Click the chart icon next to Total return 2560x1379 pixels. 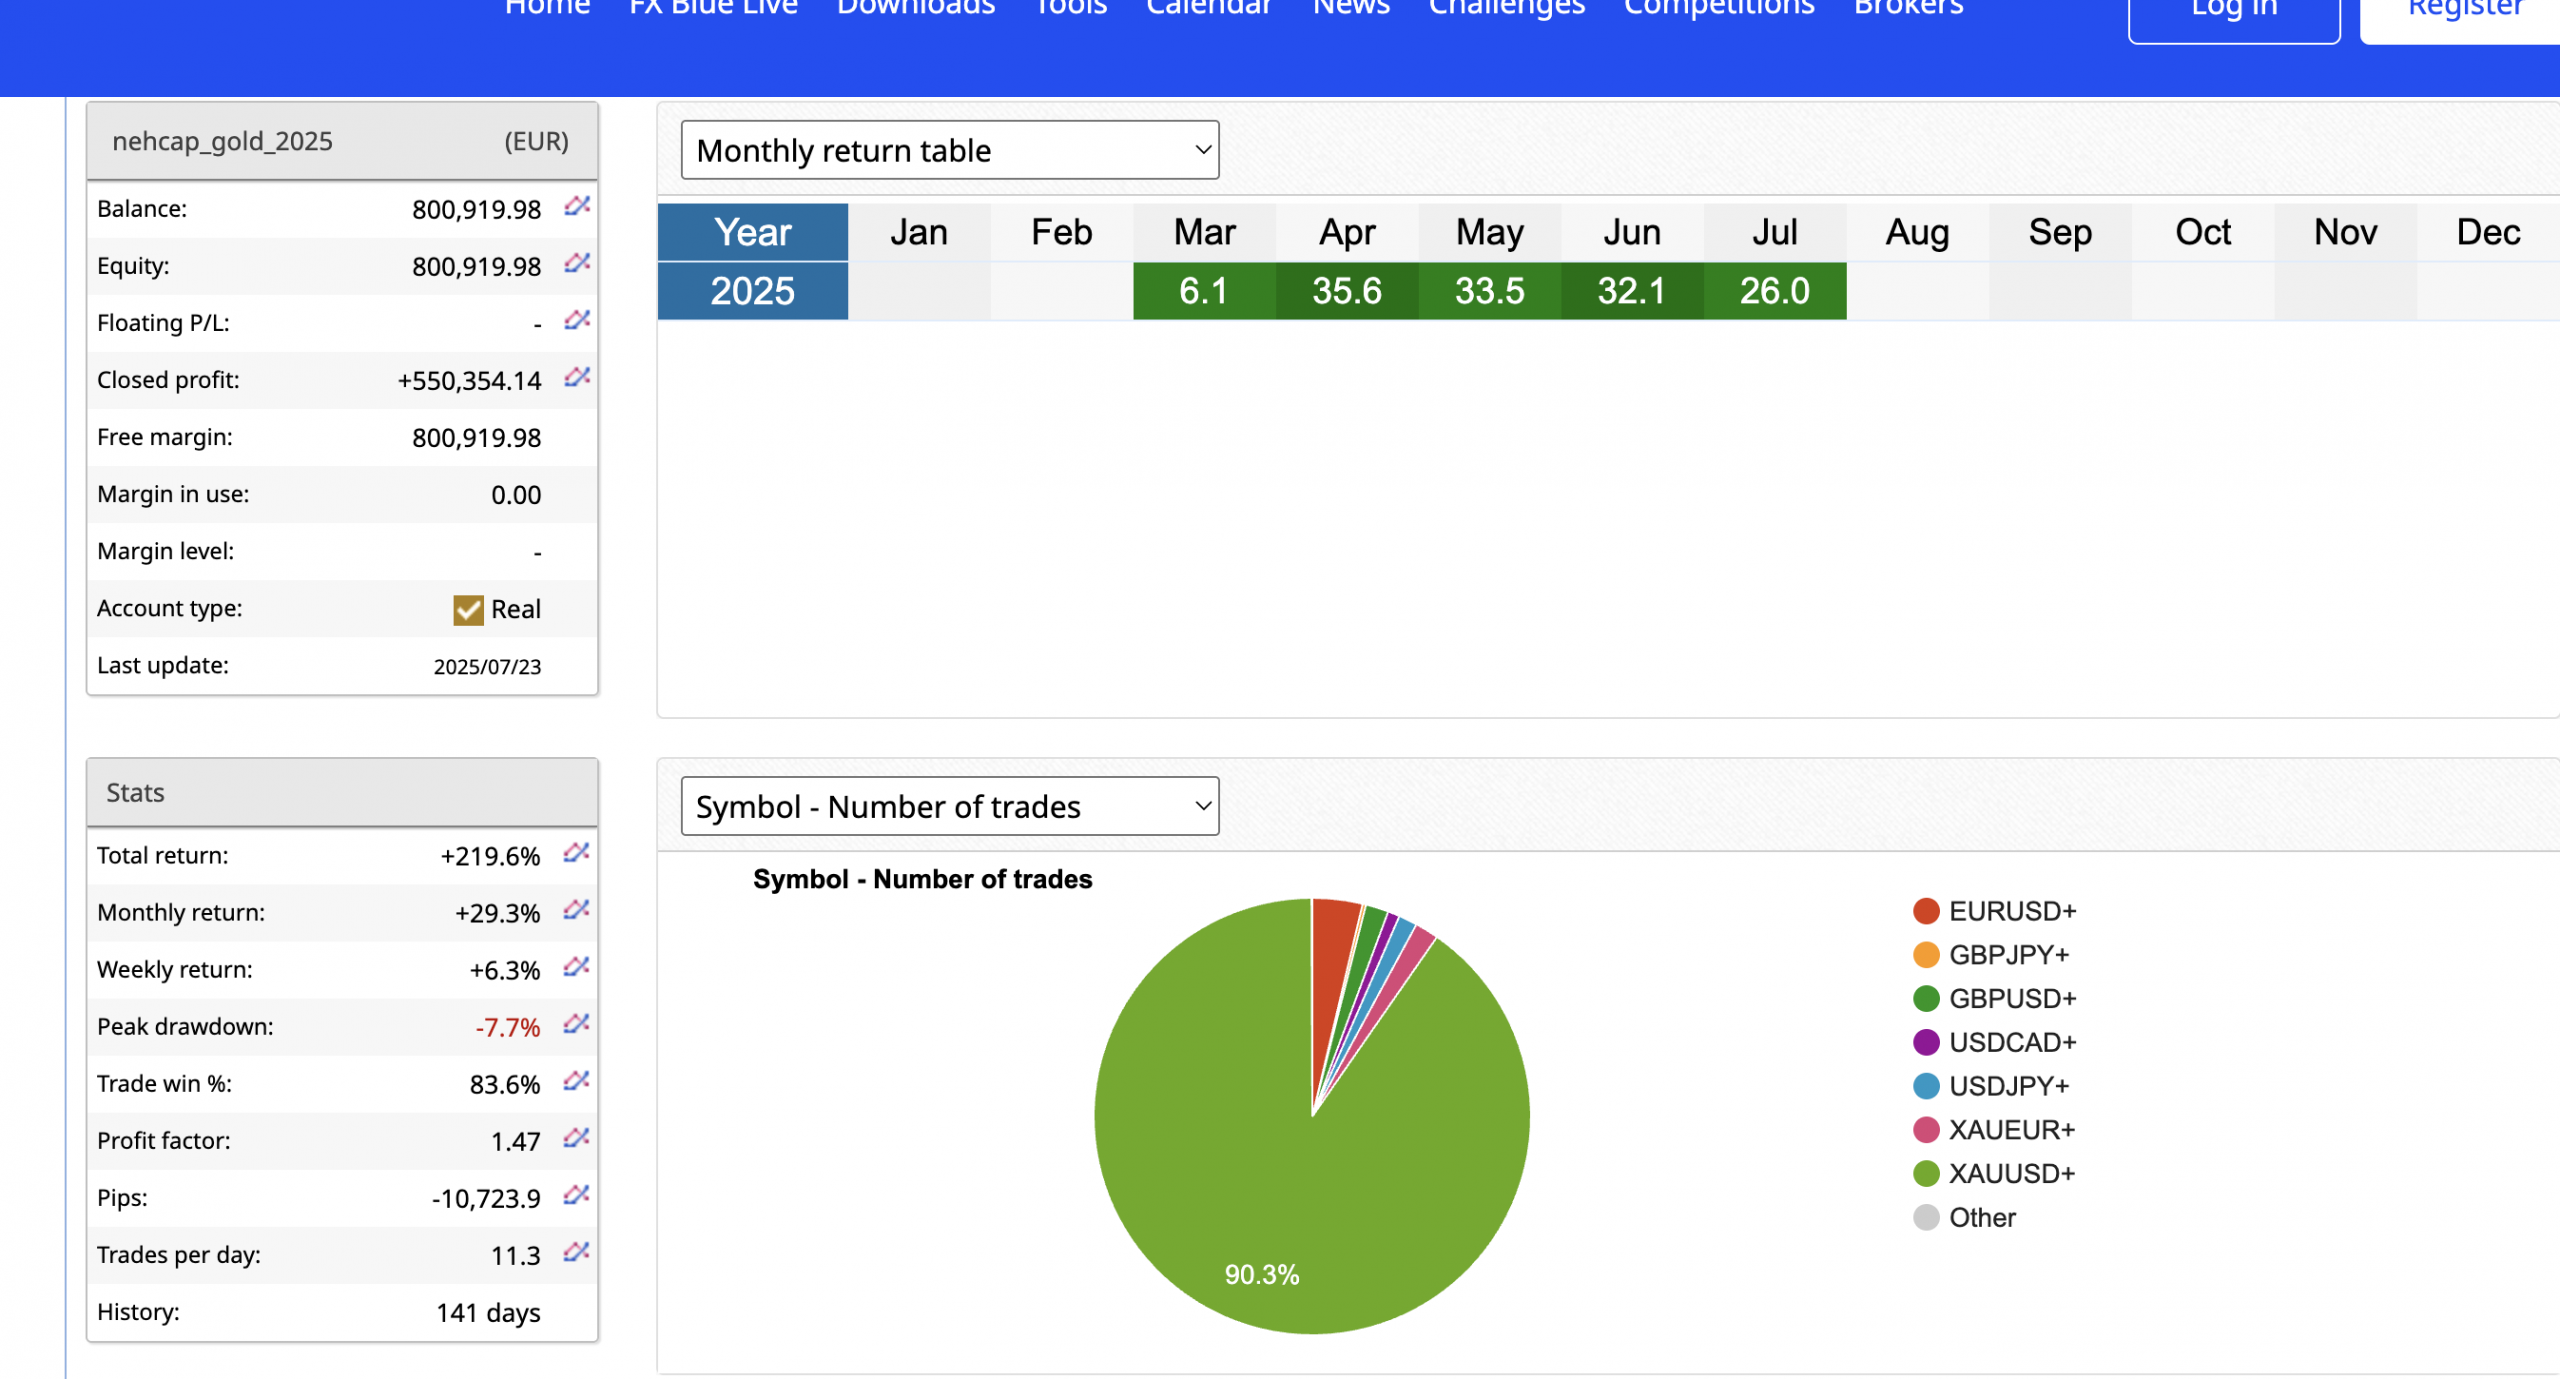(x=576, y=853)
